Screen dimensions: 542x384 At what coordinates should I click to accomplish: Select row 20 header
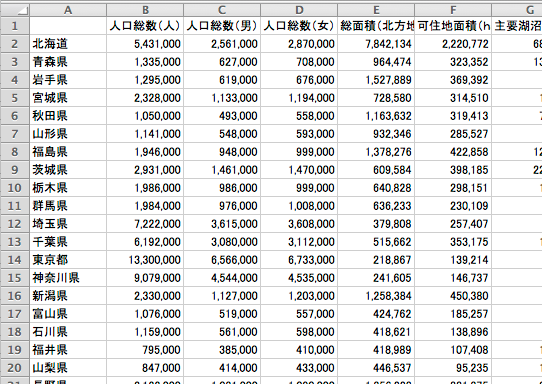tap(15, 367)
